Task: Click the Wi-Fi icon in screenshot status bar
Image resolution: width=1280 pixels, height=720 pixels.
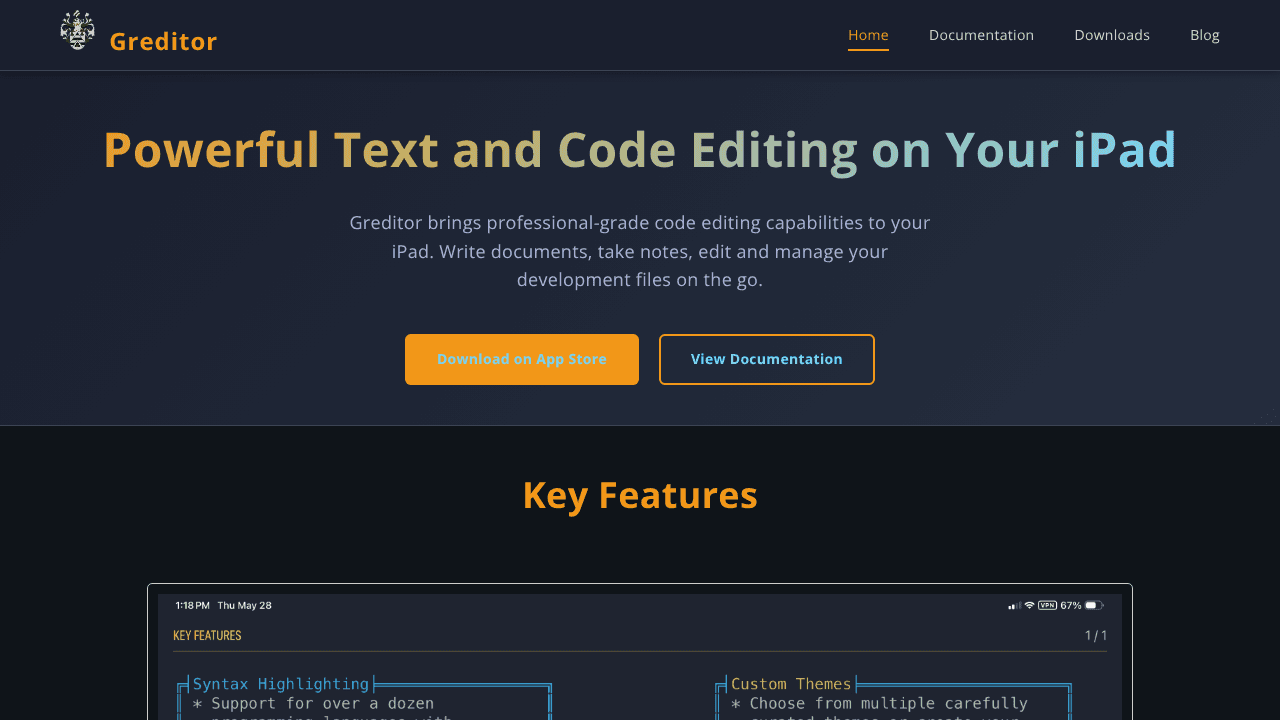Action: 1029,605
